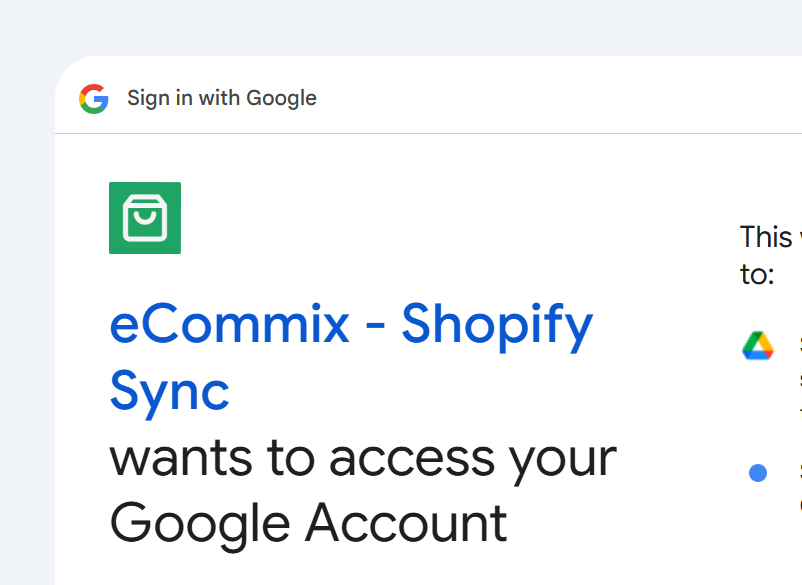Select the "to:" label
This screenshot has width=802, height=585.
point(753,273)
